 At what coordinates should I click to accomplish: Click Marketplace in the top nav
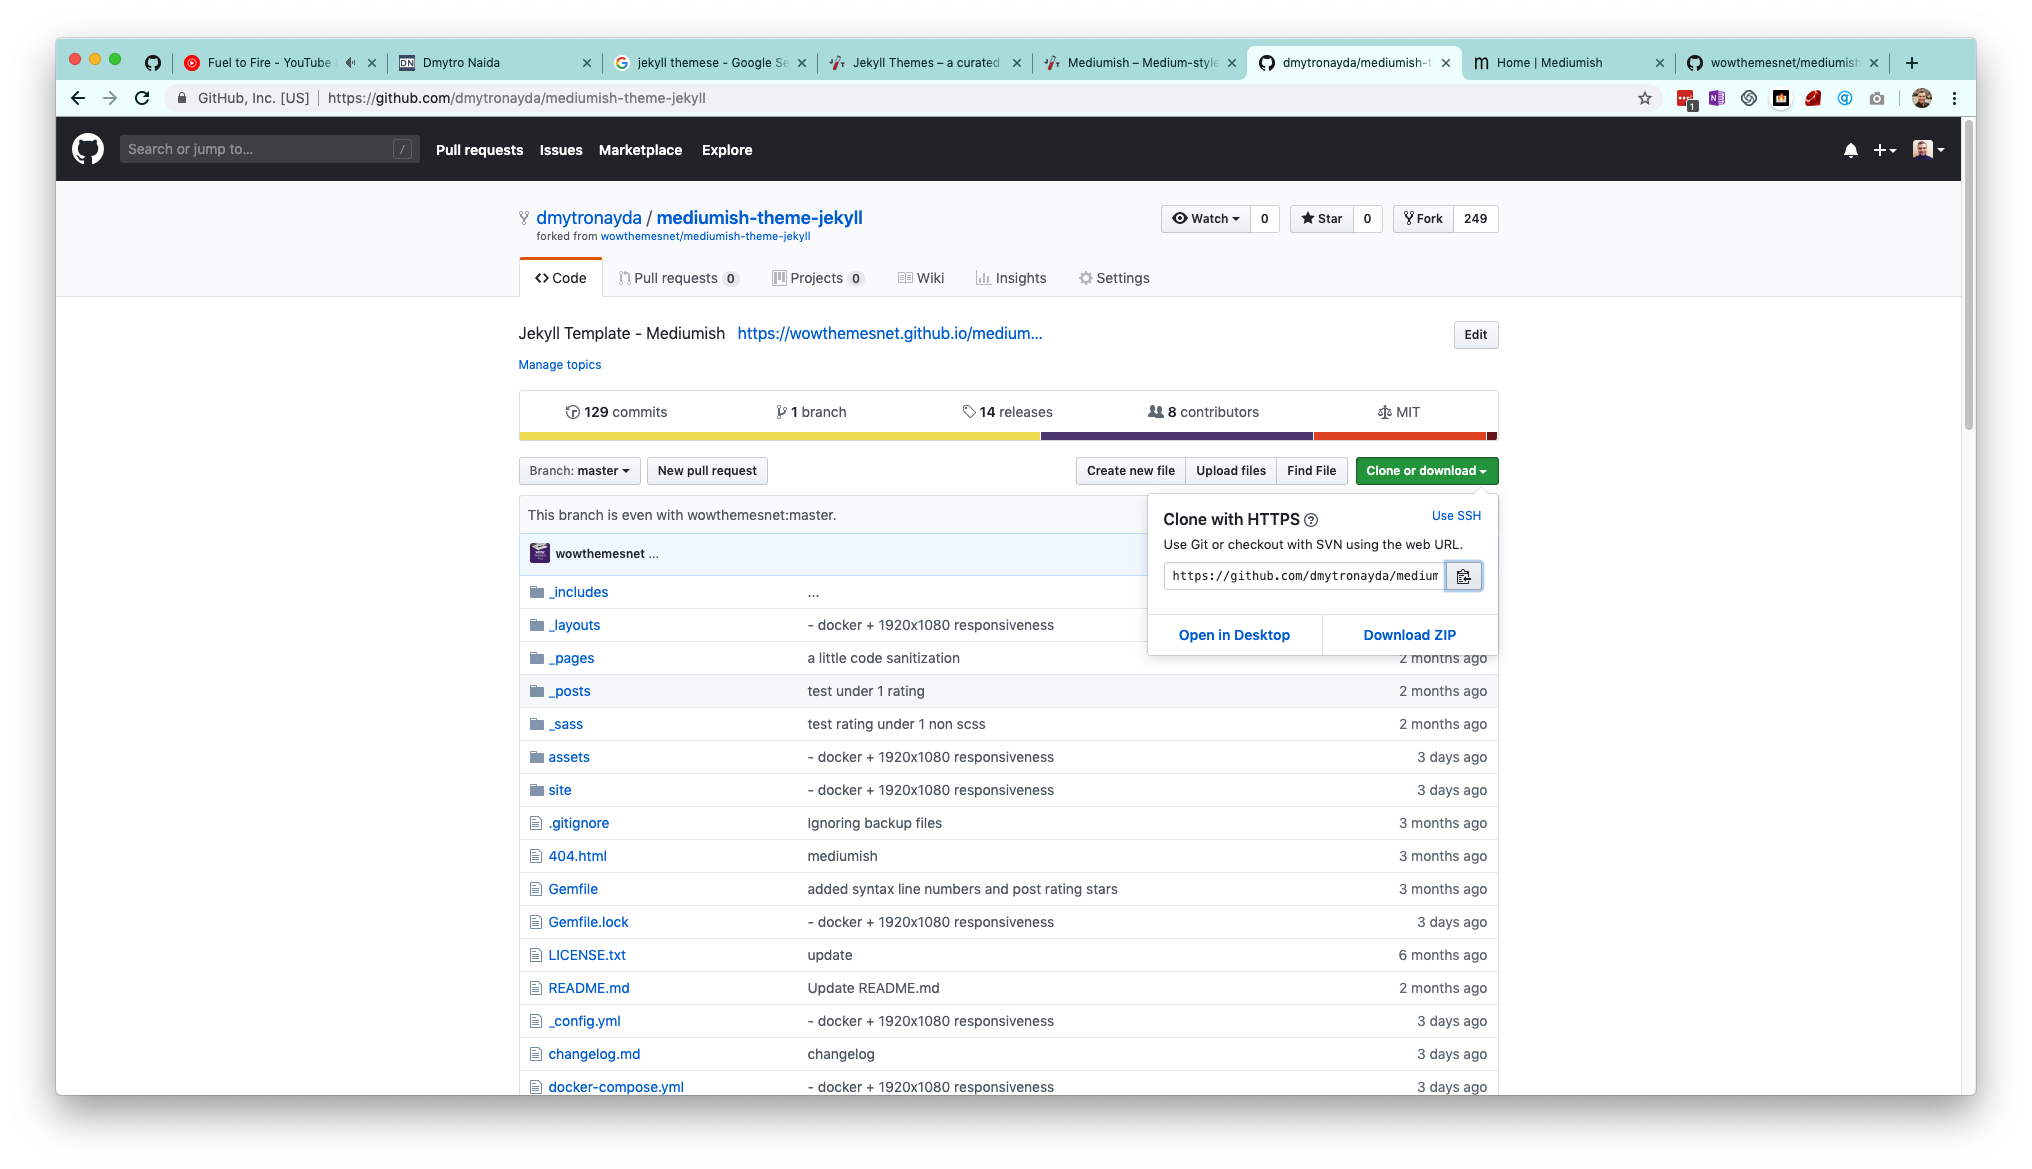coord(640,150)
